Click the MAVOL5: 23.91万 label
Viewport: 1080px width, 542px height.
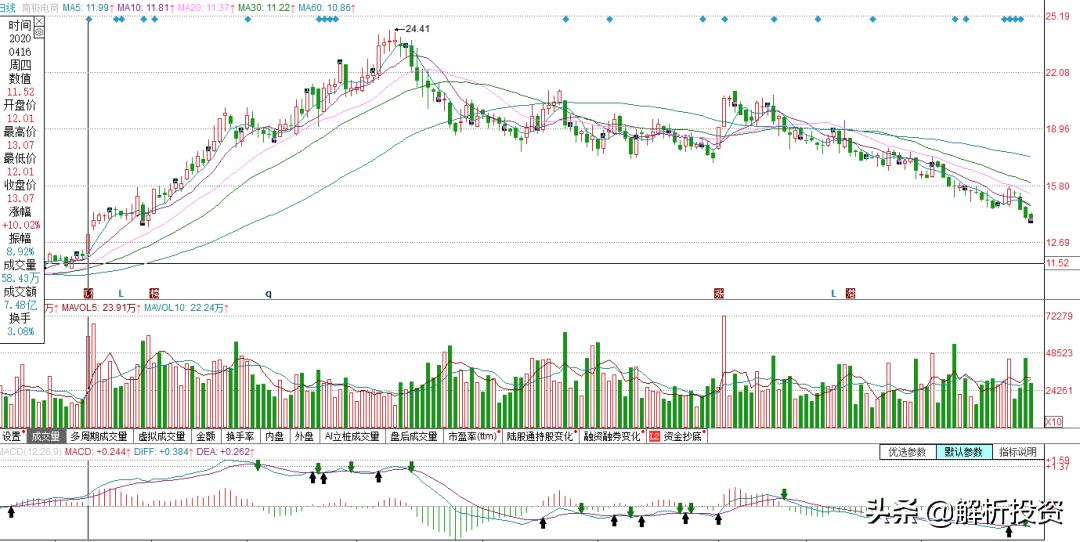pos(98,308)
